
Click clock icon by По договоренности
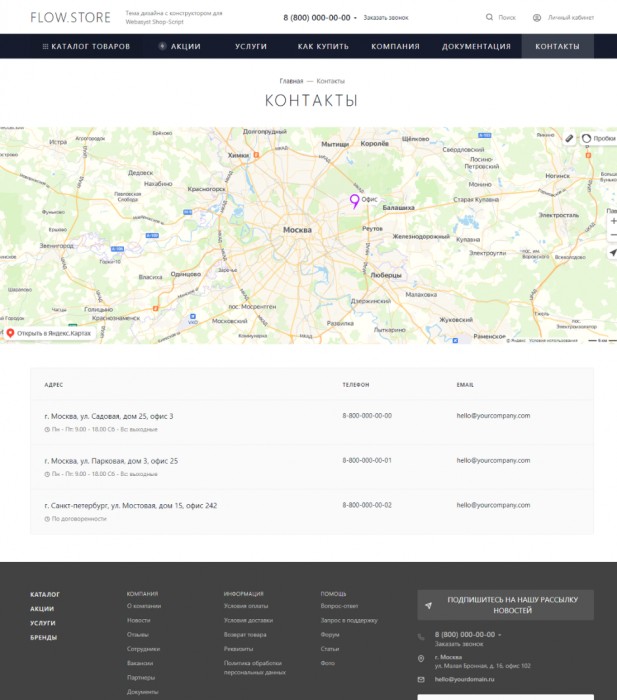47,519
